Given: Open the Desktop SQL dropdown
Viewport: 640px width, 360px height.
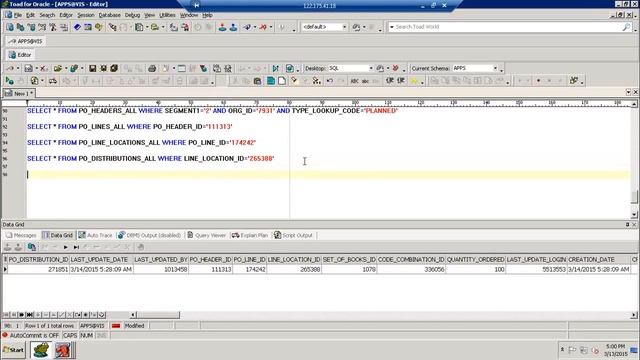Looking at the screenshot, I should 371,68.
